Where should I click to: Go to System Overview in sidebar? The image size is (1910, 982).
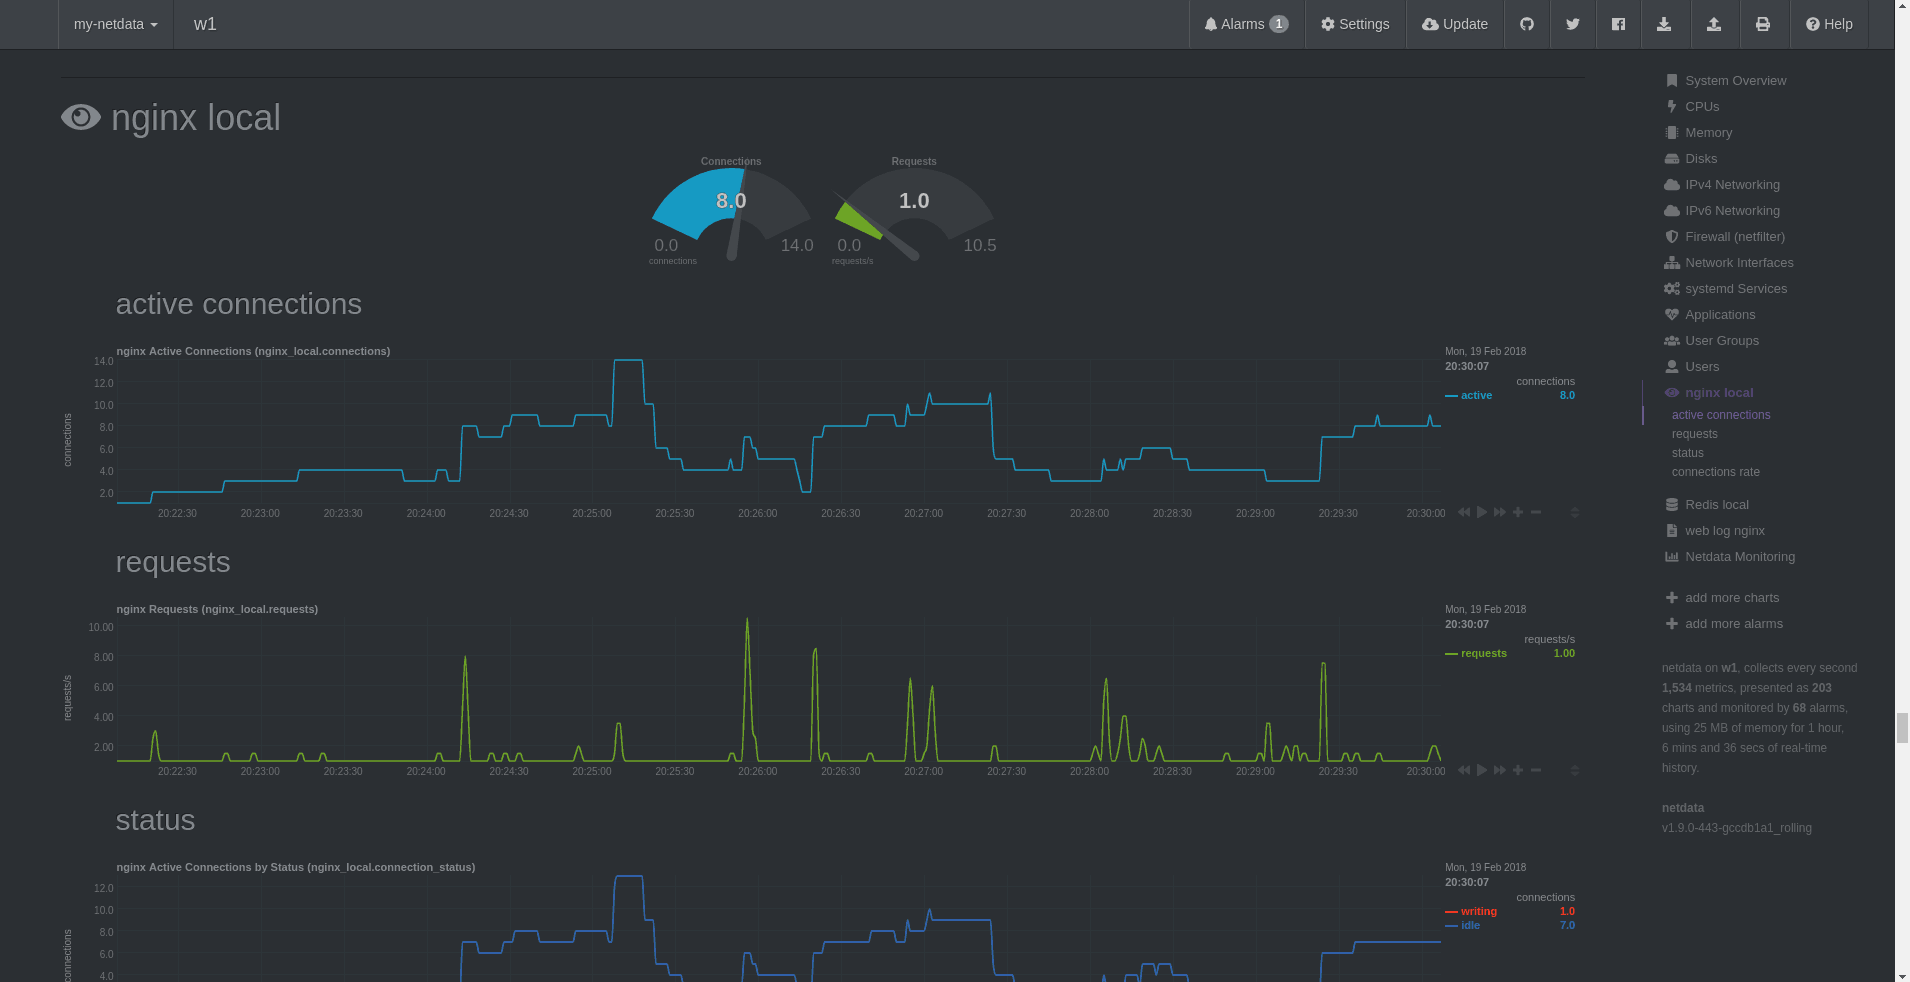point(1735,81)
